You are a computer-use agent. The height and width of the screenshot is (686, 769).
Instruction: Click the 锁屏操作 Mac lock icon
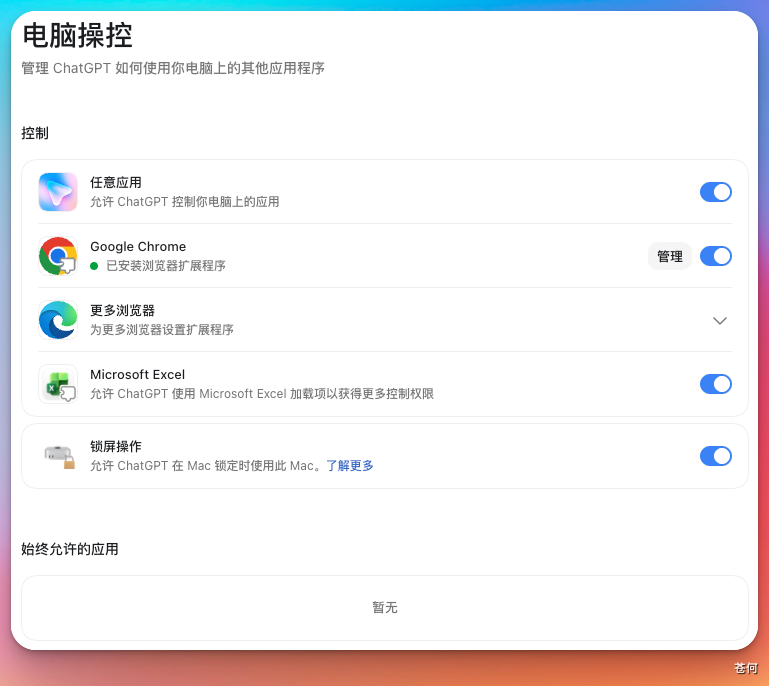coord(60,456)
